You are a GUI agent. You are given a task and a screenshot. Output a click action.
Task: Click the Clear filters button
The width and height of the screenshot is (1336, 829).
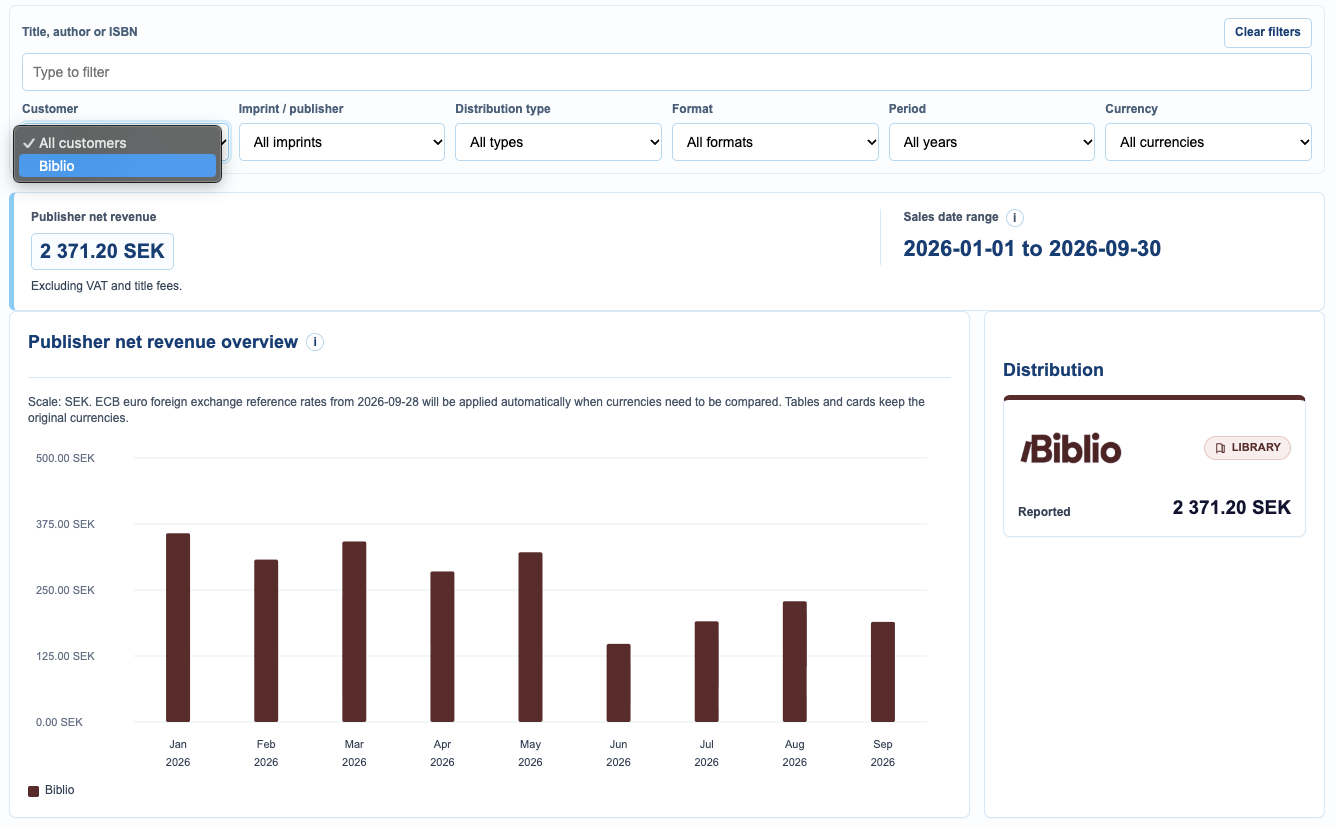coord(1267,32)
